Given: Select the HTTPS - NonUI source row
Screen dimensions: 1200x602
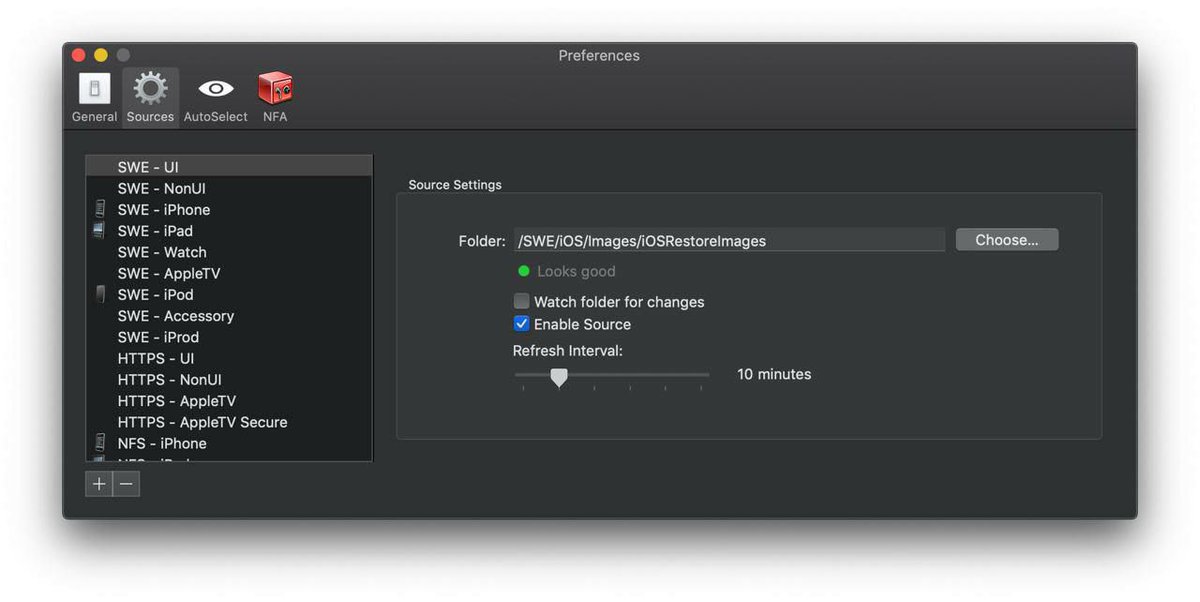Looking at the screenshot, I should click(x=229, y=379).
